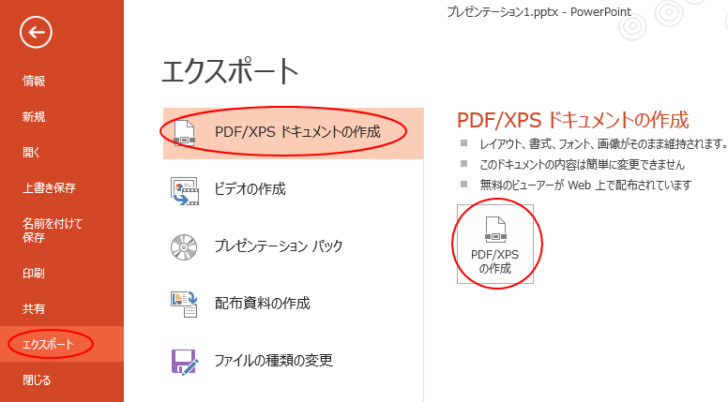Open the 開く menu item
728x402 pixels.
[31, 152]
